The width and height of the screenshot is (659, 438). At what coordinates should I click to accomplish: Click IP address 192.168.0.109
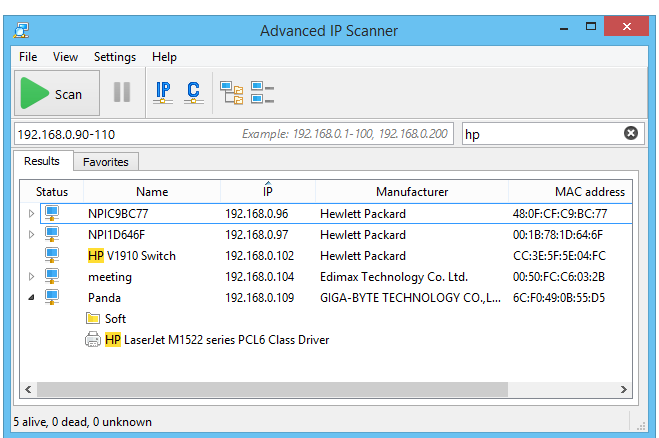[260, 298]
